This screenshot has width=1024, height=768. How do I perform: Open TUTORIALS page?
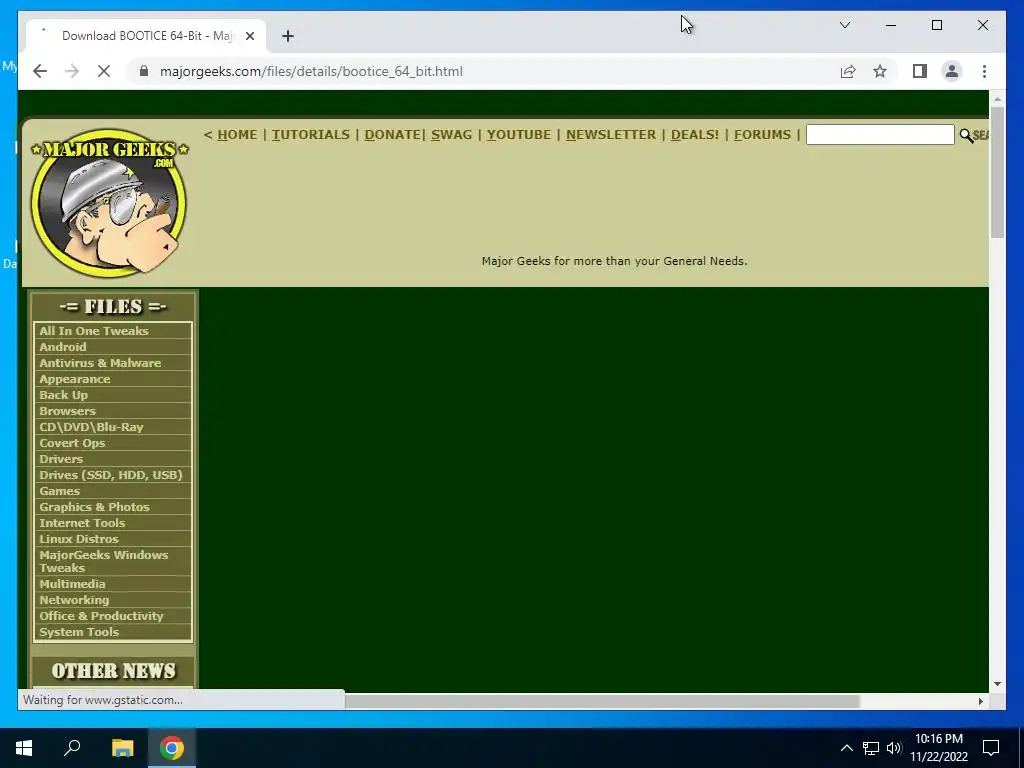click(311, 135)
